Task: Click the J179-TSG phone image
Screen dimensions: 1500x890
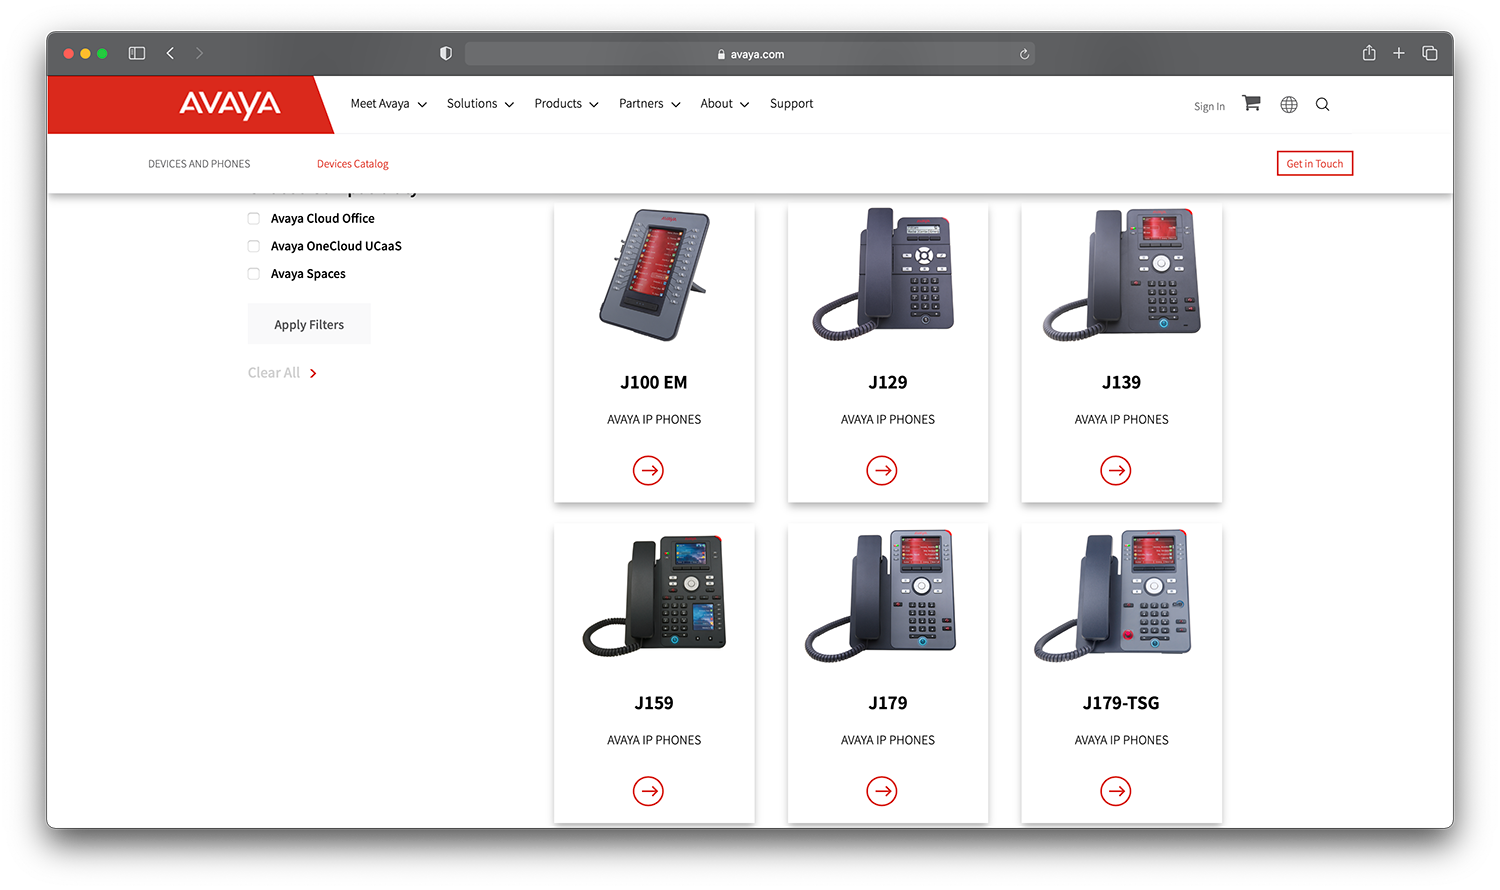Action: pos(1113,595)
